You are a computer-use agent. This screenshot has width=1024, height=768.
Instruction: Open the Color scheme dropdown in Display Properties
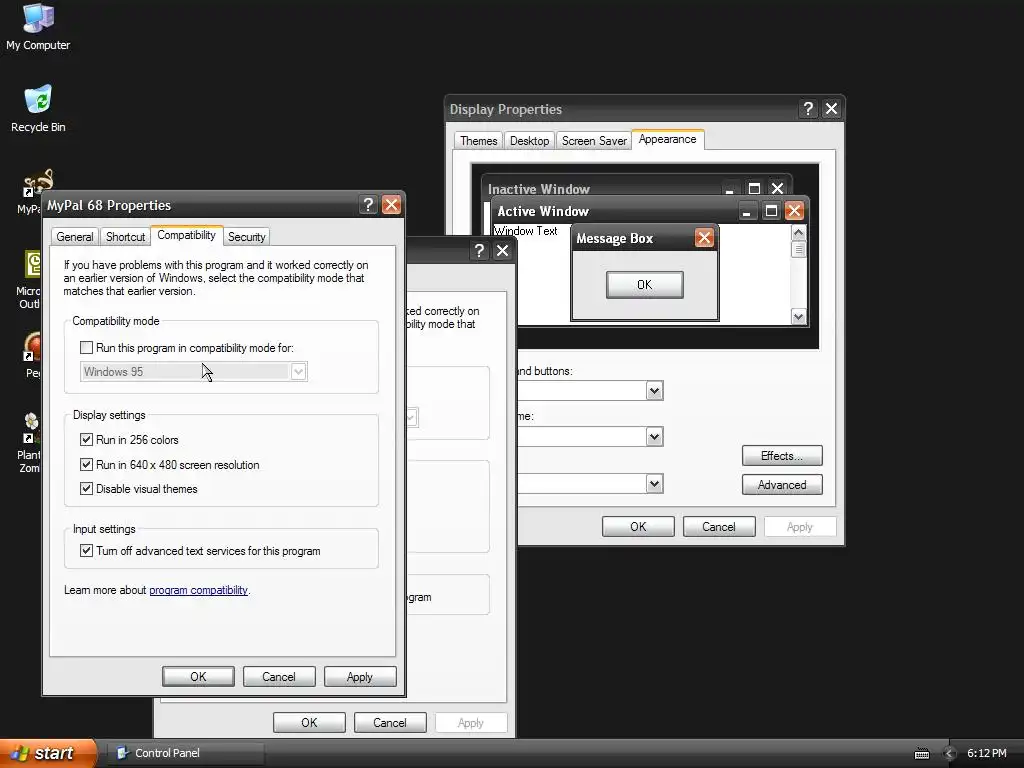654,436
